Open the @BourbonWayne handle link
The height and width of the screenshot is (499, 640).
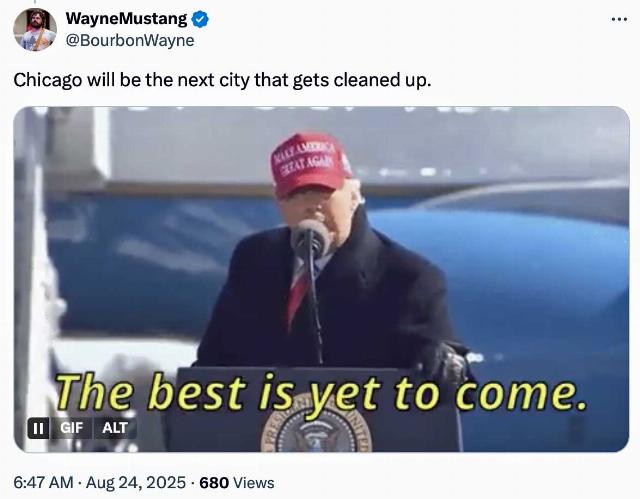(130, 41)
